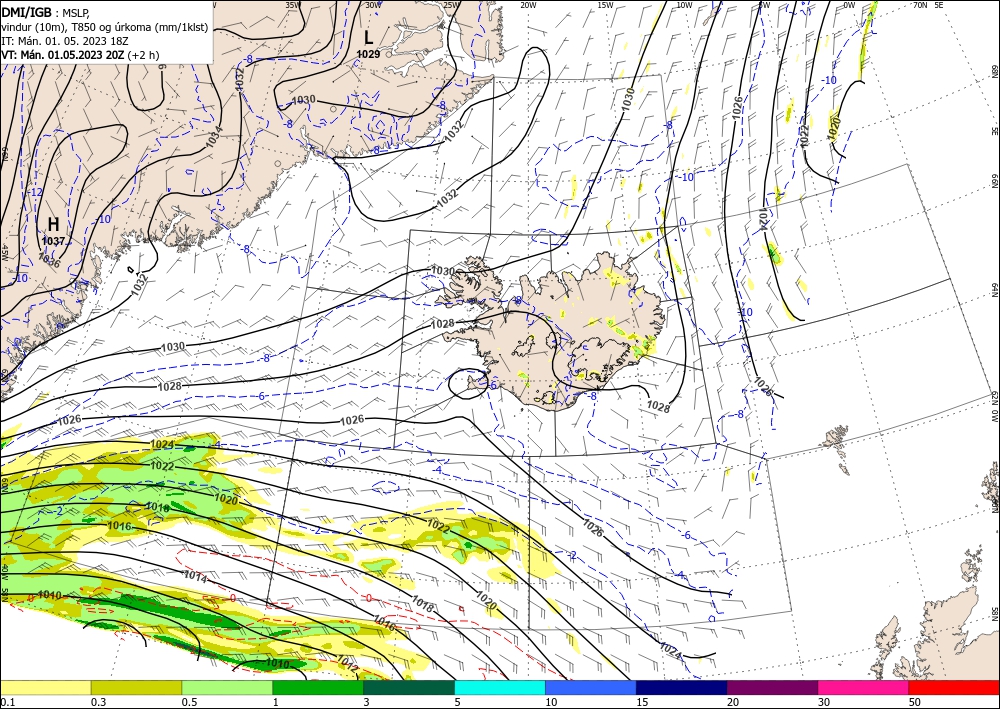Viewport: 1000px width, 709px height.
Task: Click the olive 0.3–0.5 legend swatch
Action: click(x=136, y=687)
